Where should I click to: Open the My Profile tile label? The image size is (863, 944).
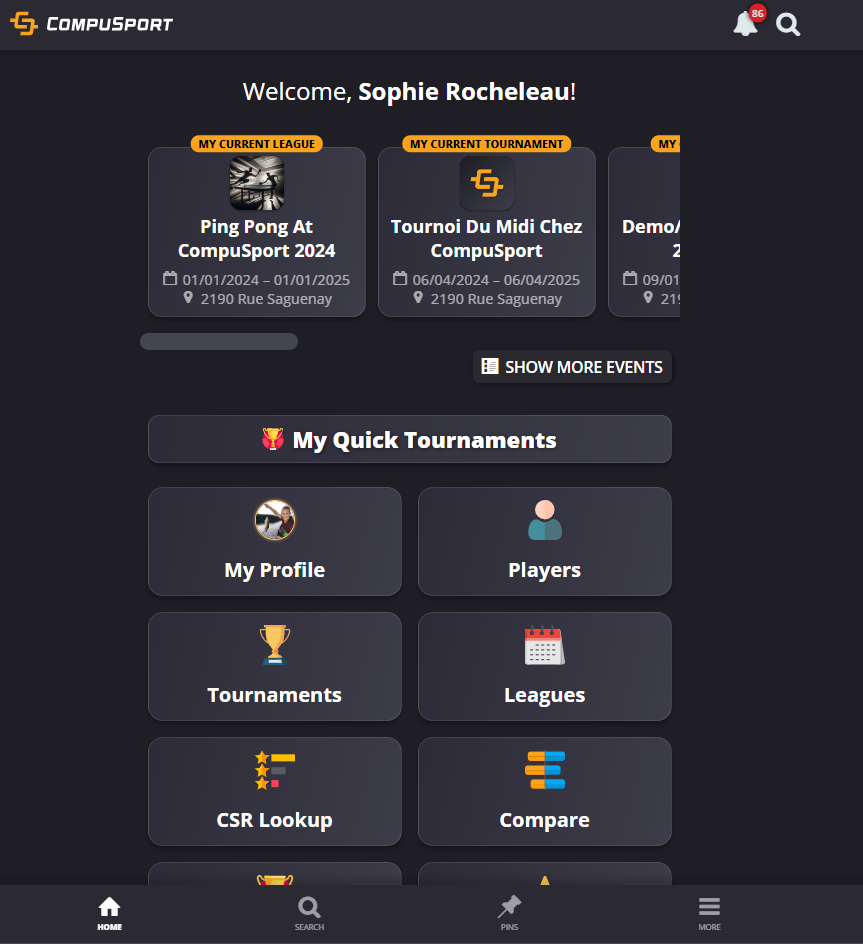tap(275, 570)
